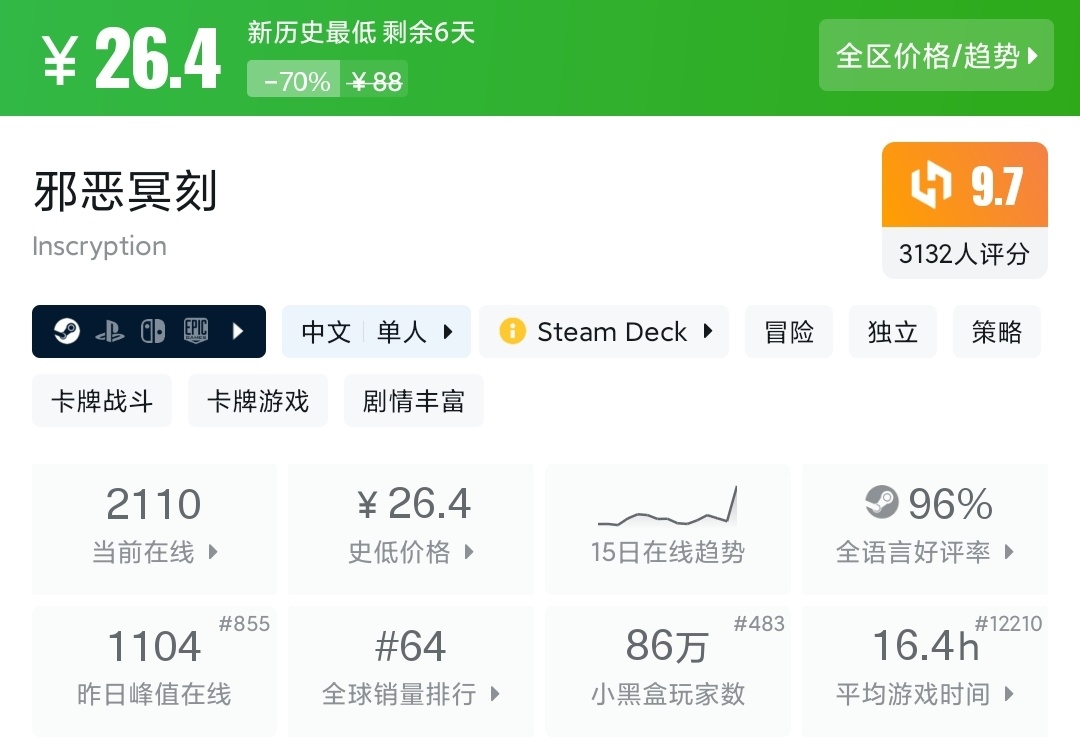Open the 剧情丰富 tag
The image size is (1080, 741).
414,401
